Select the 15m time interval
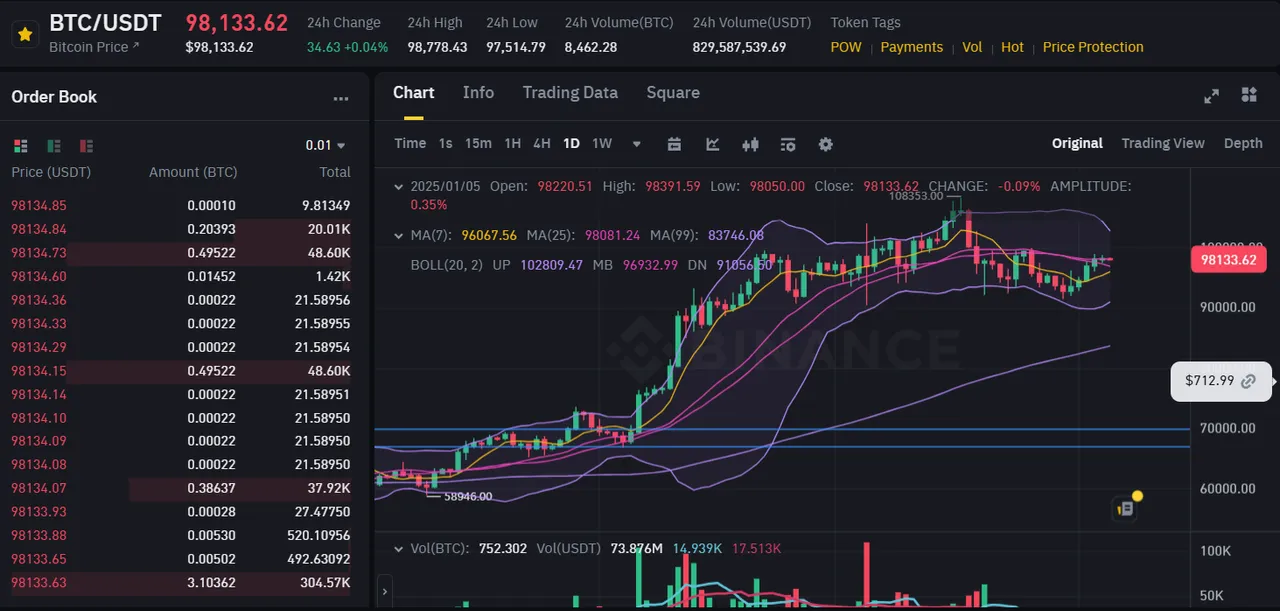The width and height of the screenshot is (1280, 611). (478, 144)
